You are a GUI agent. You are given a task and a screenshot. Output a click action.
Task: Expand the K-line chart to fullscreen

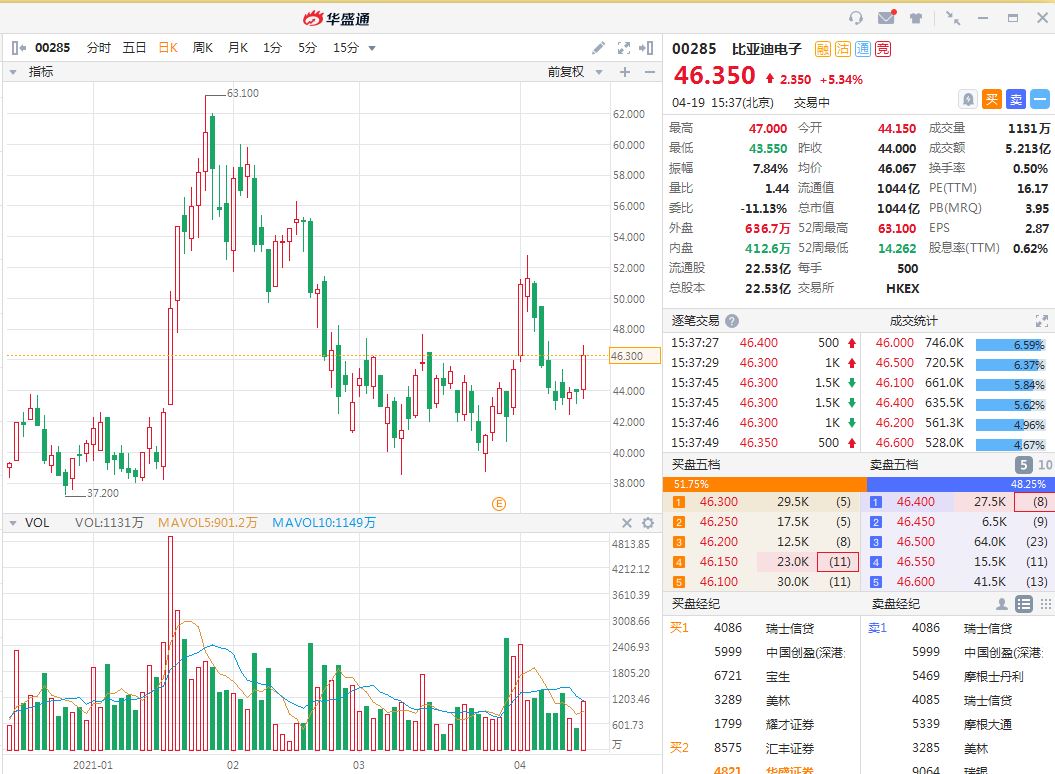tap(623, 48)
